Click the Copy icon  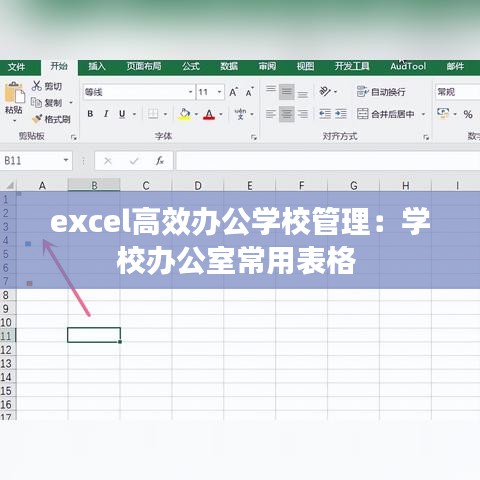(x=36, y=102)
